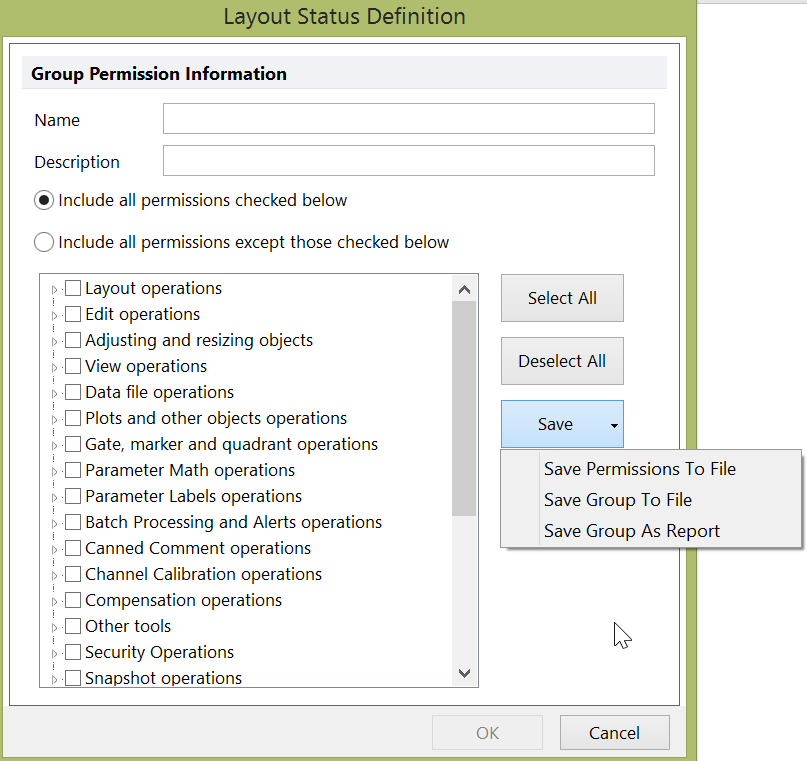This screenshot has width=807, height=761.
Task: Expand the Other tools tree arrow
Action: point(54,627)
